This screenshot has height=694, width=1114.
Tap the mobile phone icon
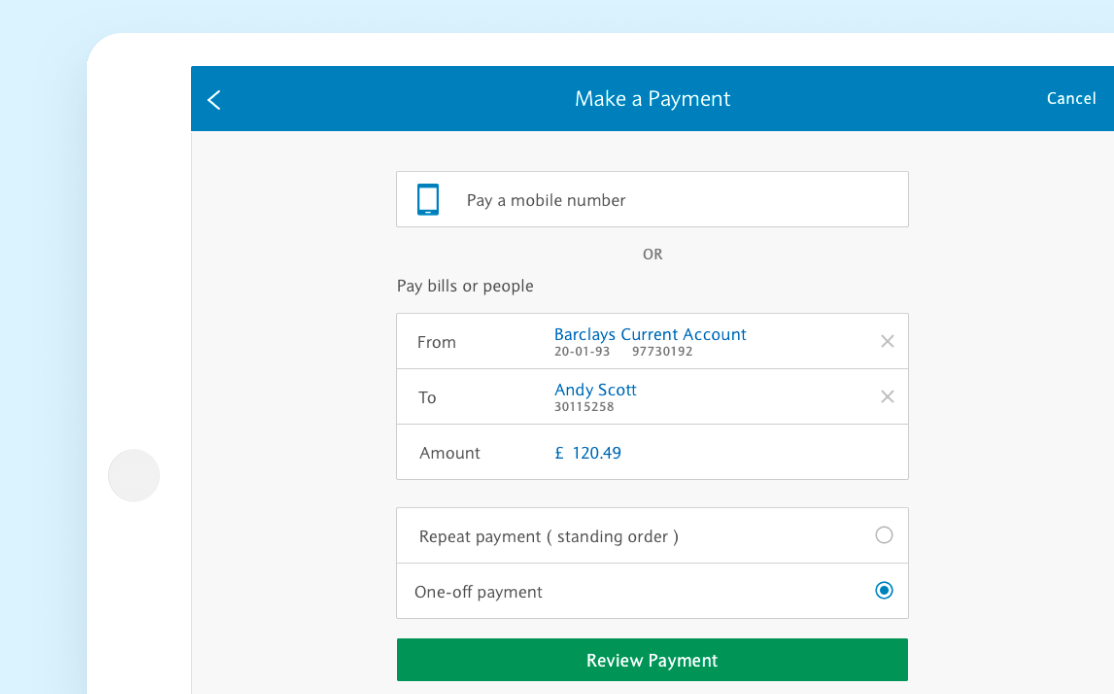pos(428,200)
